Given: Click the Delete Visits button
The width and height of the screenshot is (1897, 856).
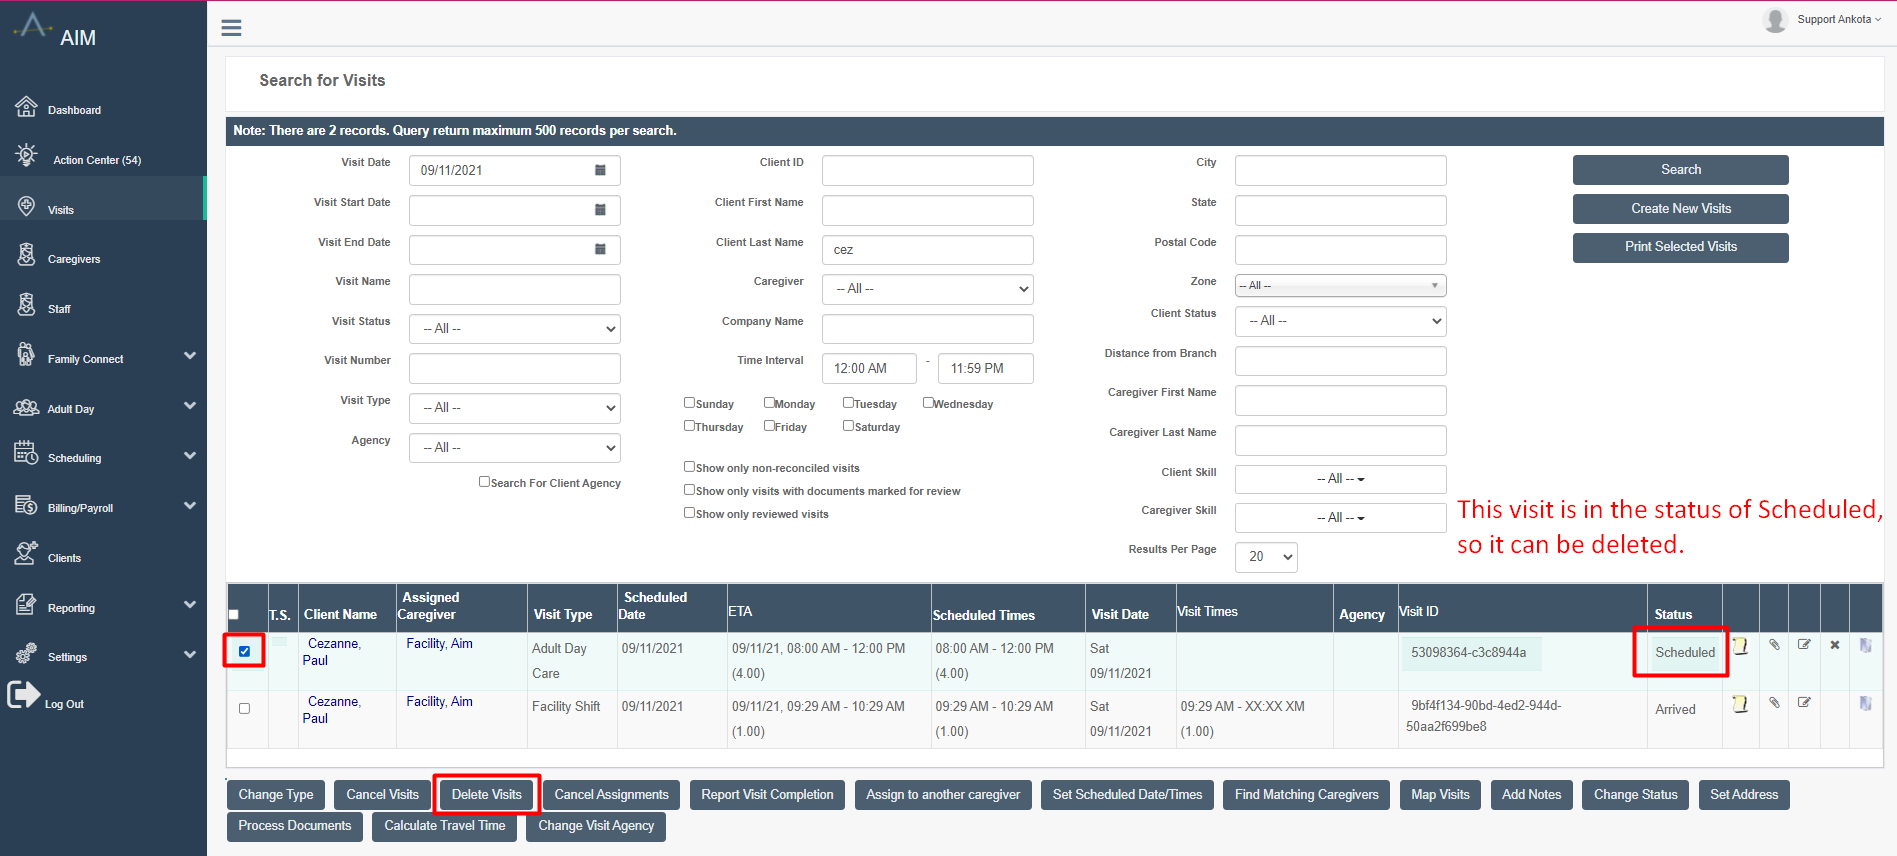Looking at the screenshot, I should 487,795.
